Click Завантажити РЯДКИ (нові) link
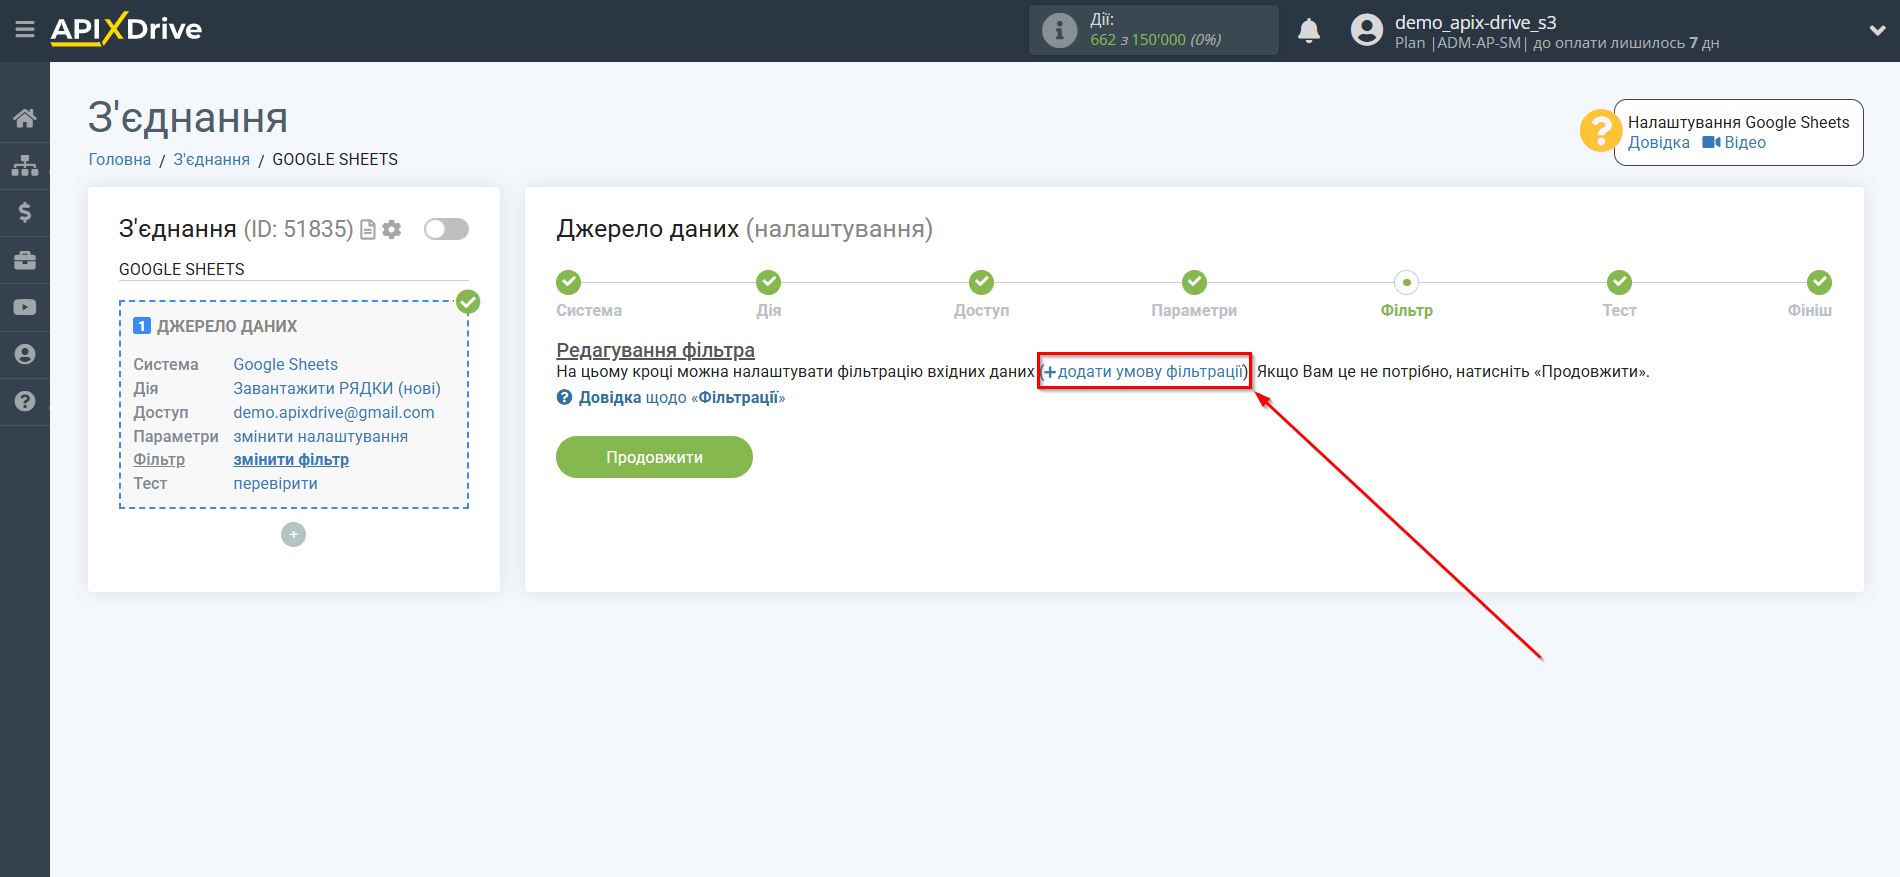The width and height of the screenshot is (1900, 877). [x=337, y=389]
